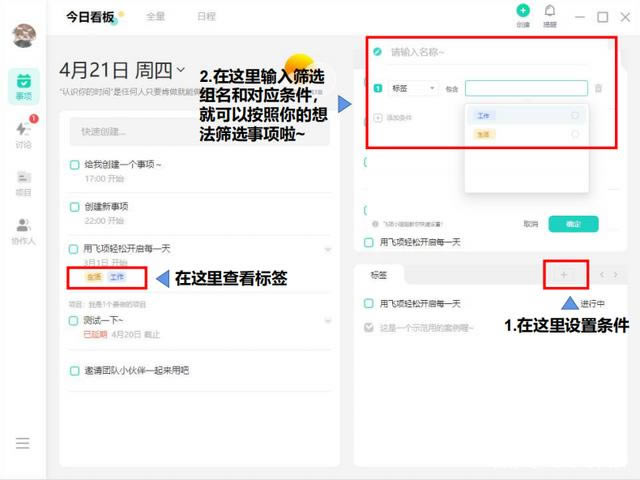Expand the 测试一下~ item arrow

pyautogui.click(x=328, y=321)
